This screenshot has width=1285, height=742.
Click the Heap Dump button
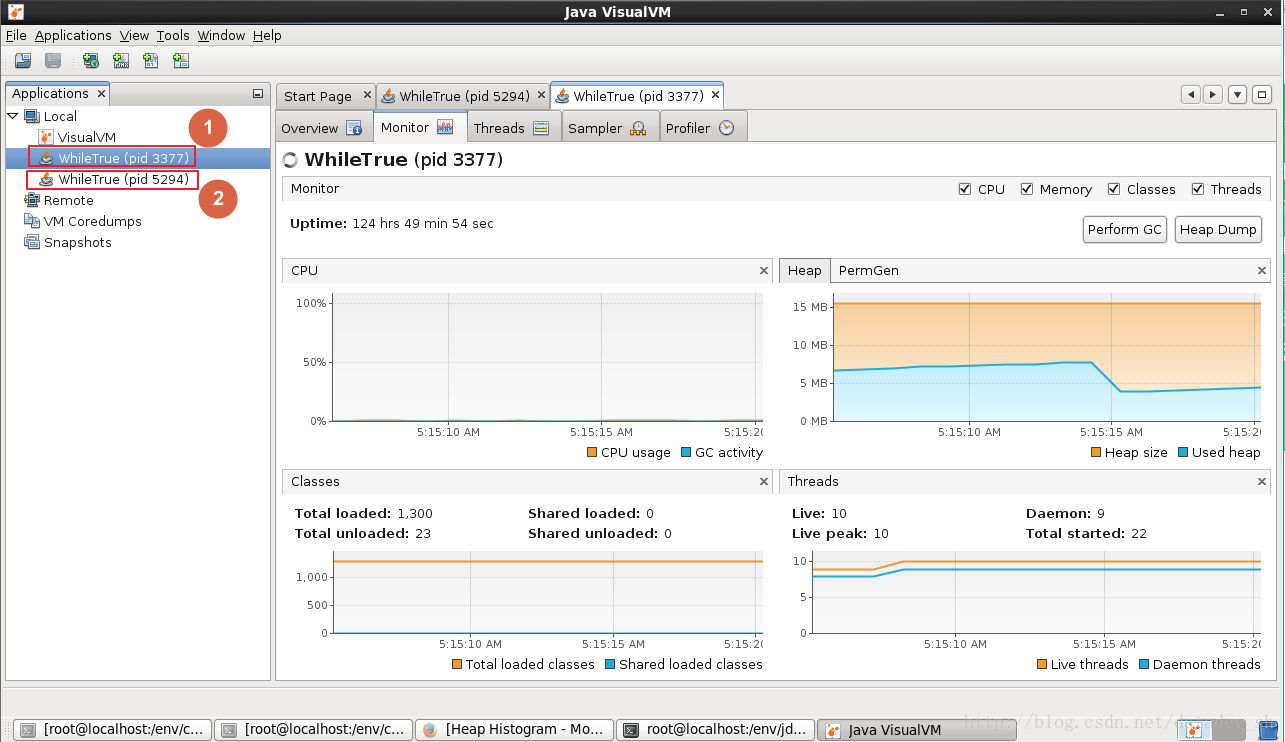coord(1218,229)
